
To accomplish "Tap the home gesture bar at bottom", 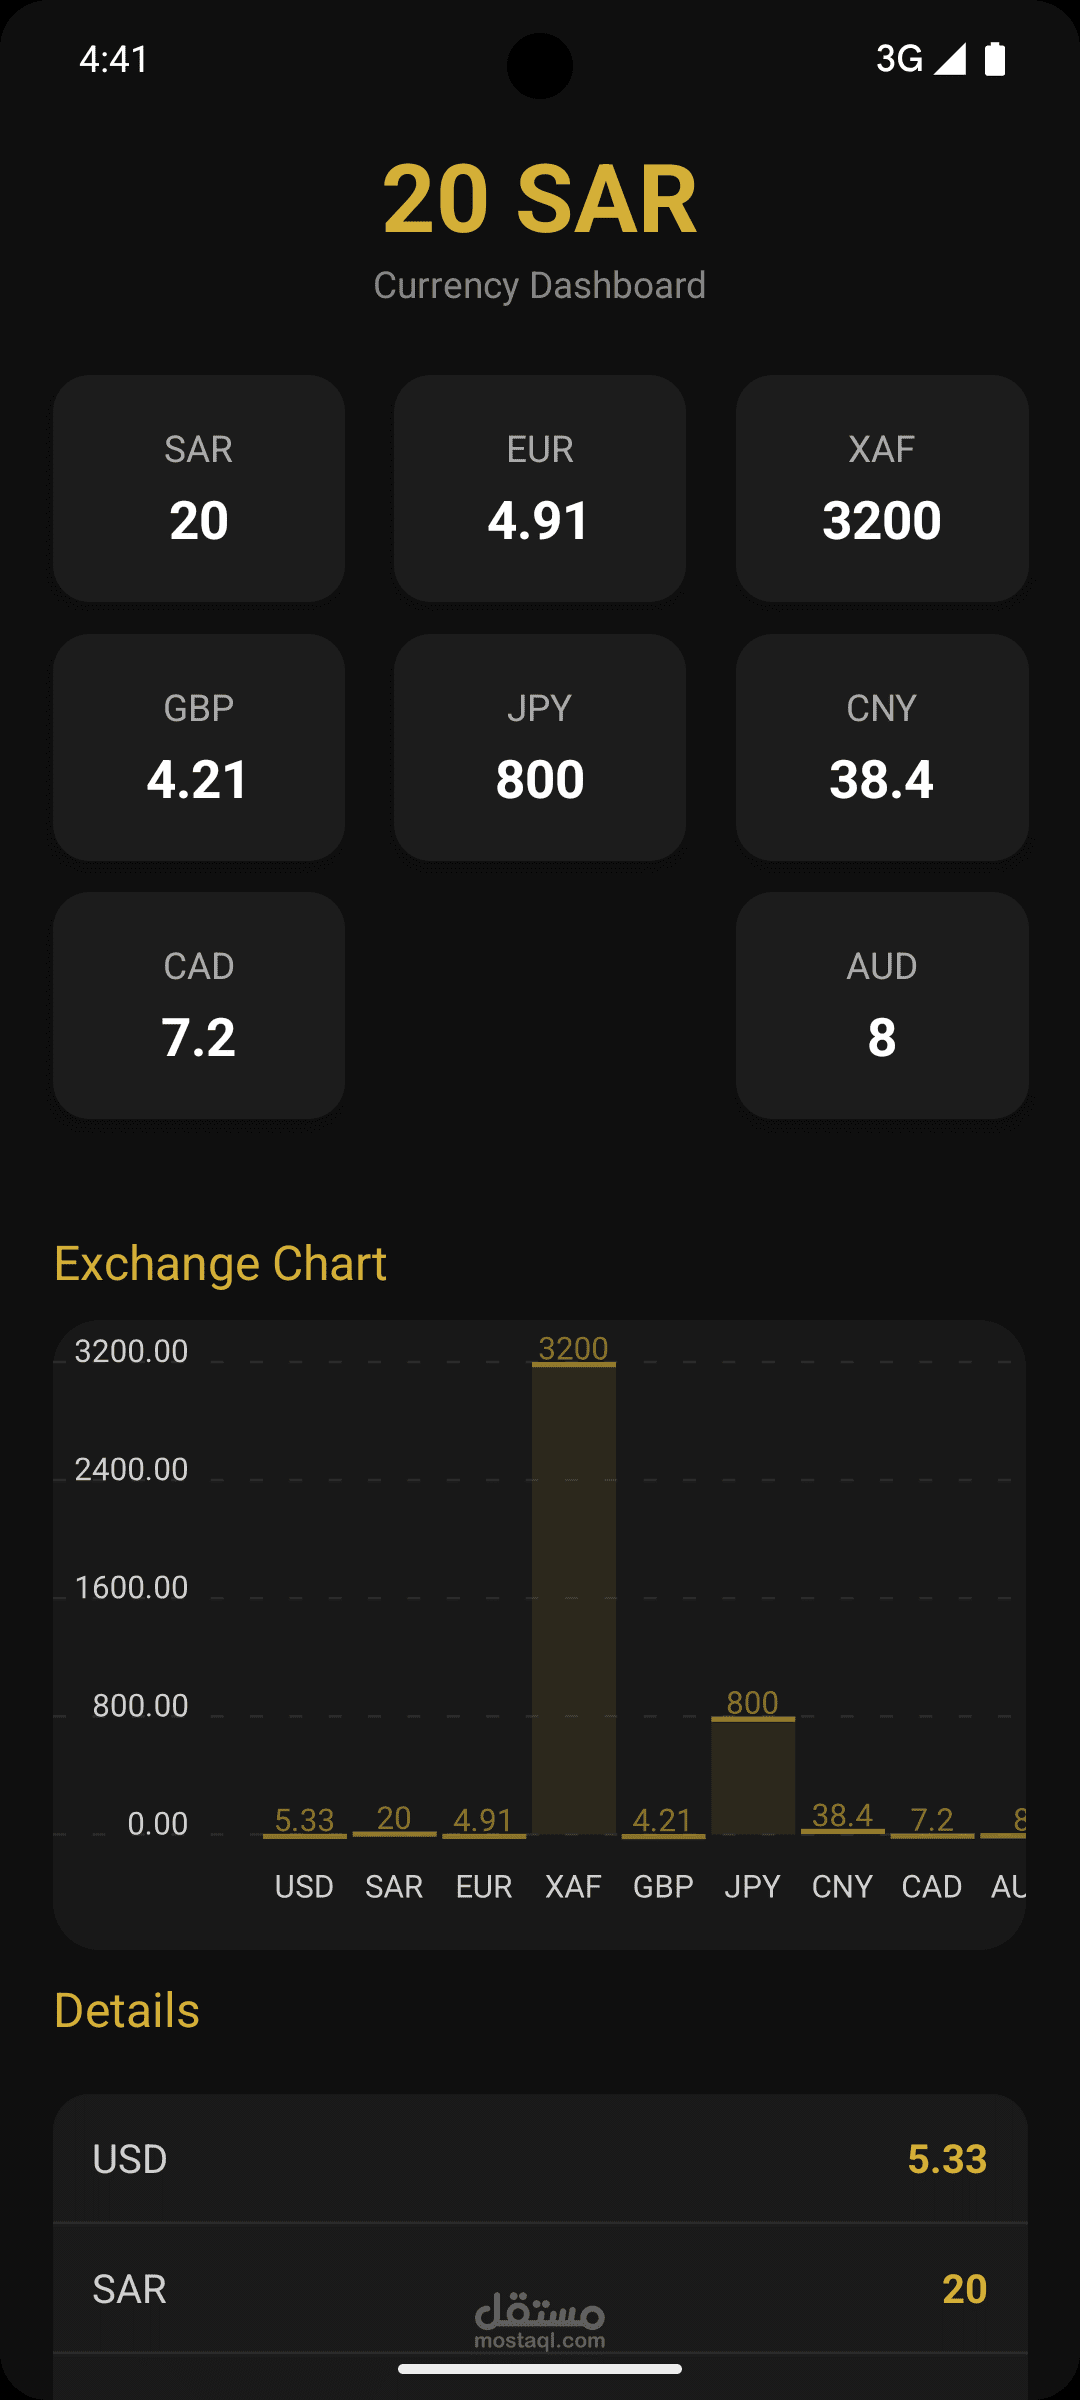I will click(x=540, y=2369).
